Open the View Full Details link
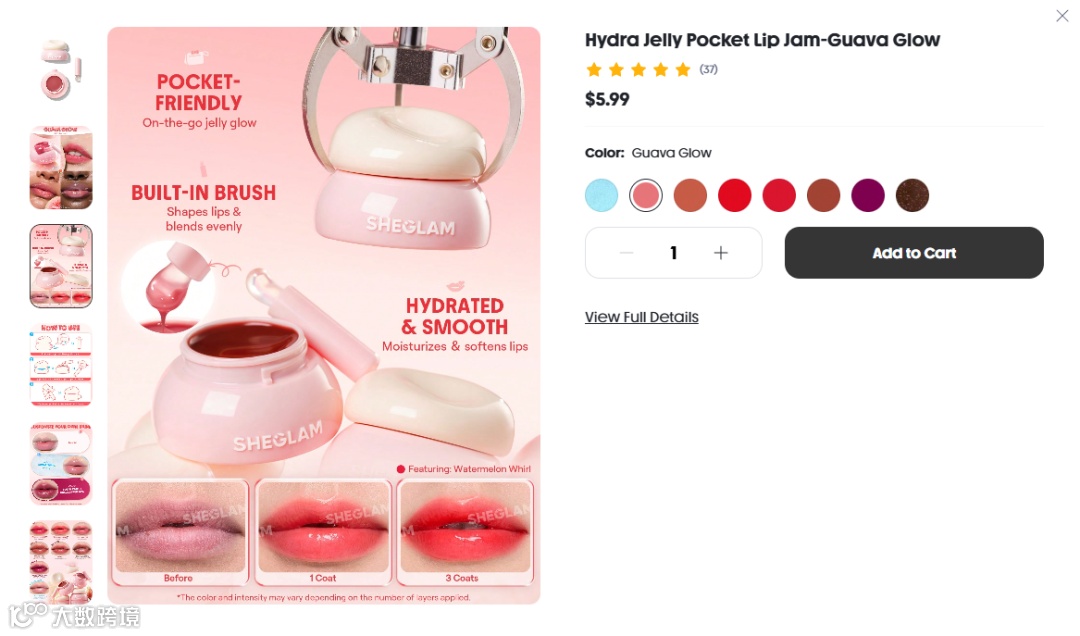 641,317
